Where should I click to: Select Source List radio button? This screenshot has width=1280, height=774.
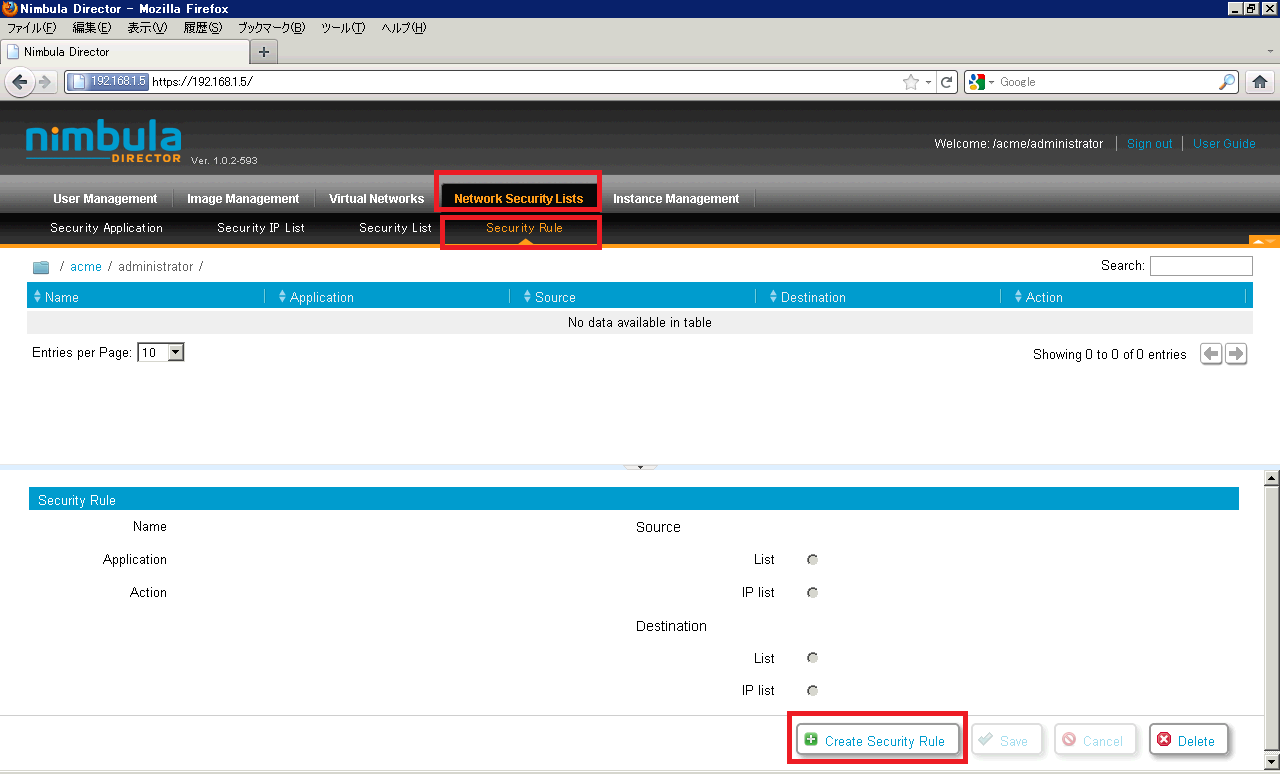tap(812, 560)
